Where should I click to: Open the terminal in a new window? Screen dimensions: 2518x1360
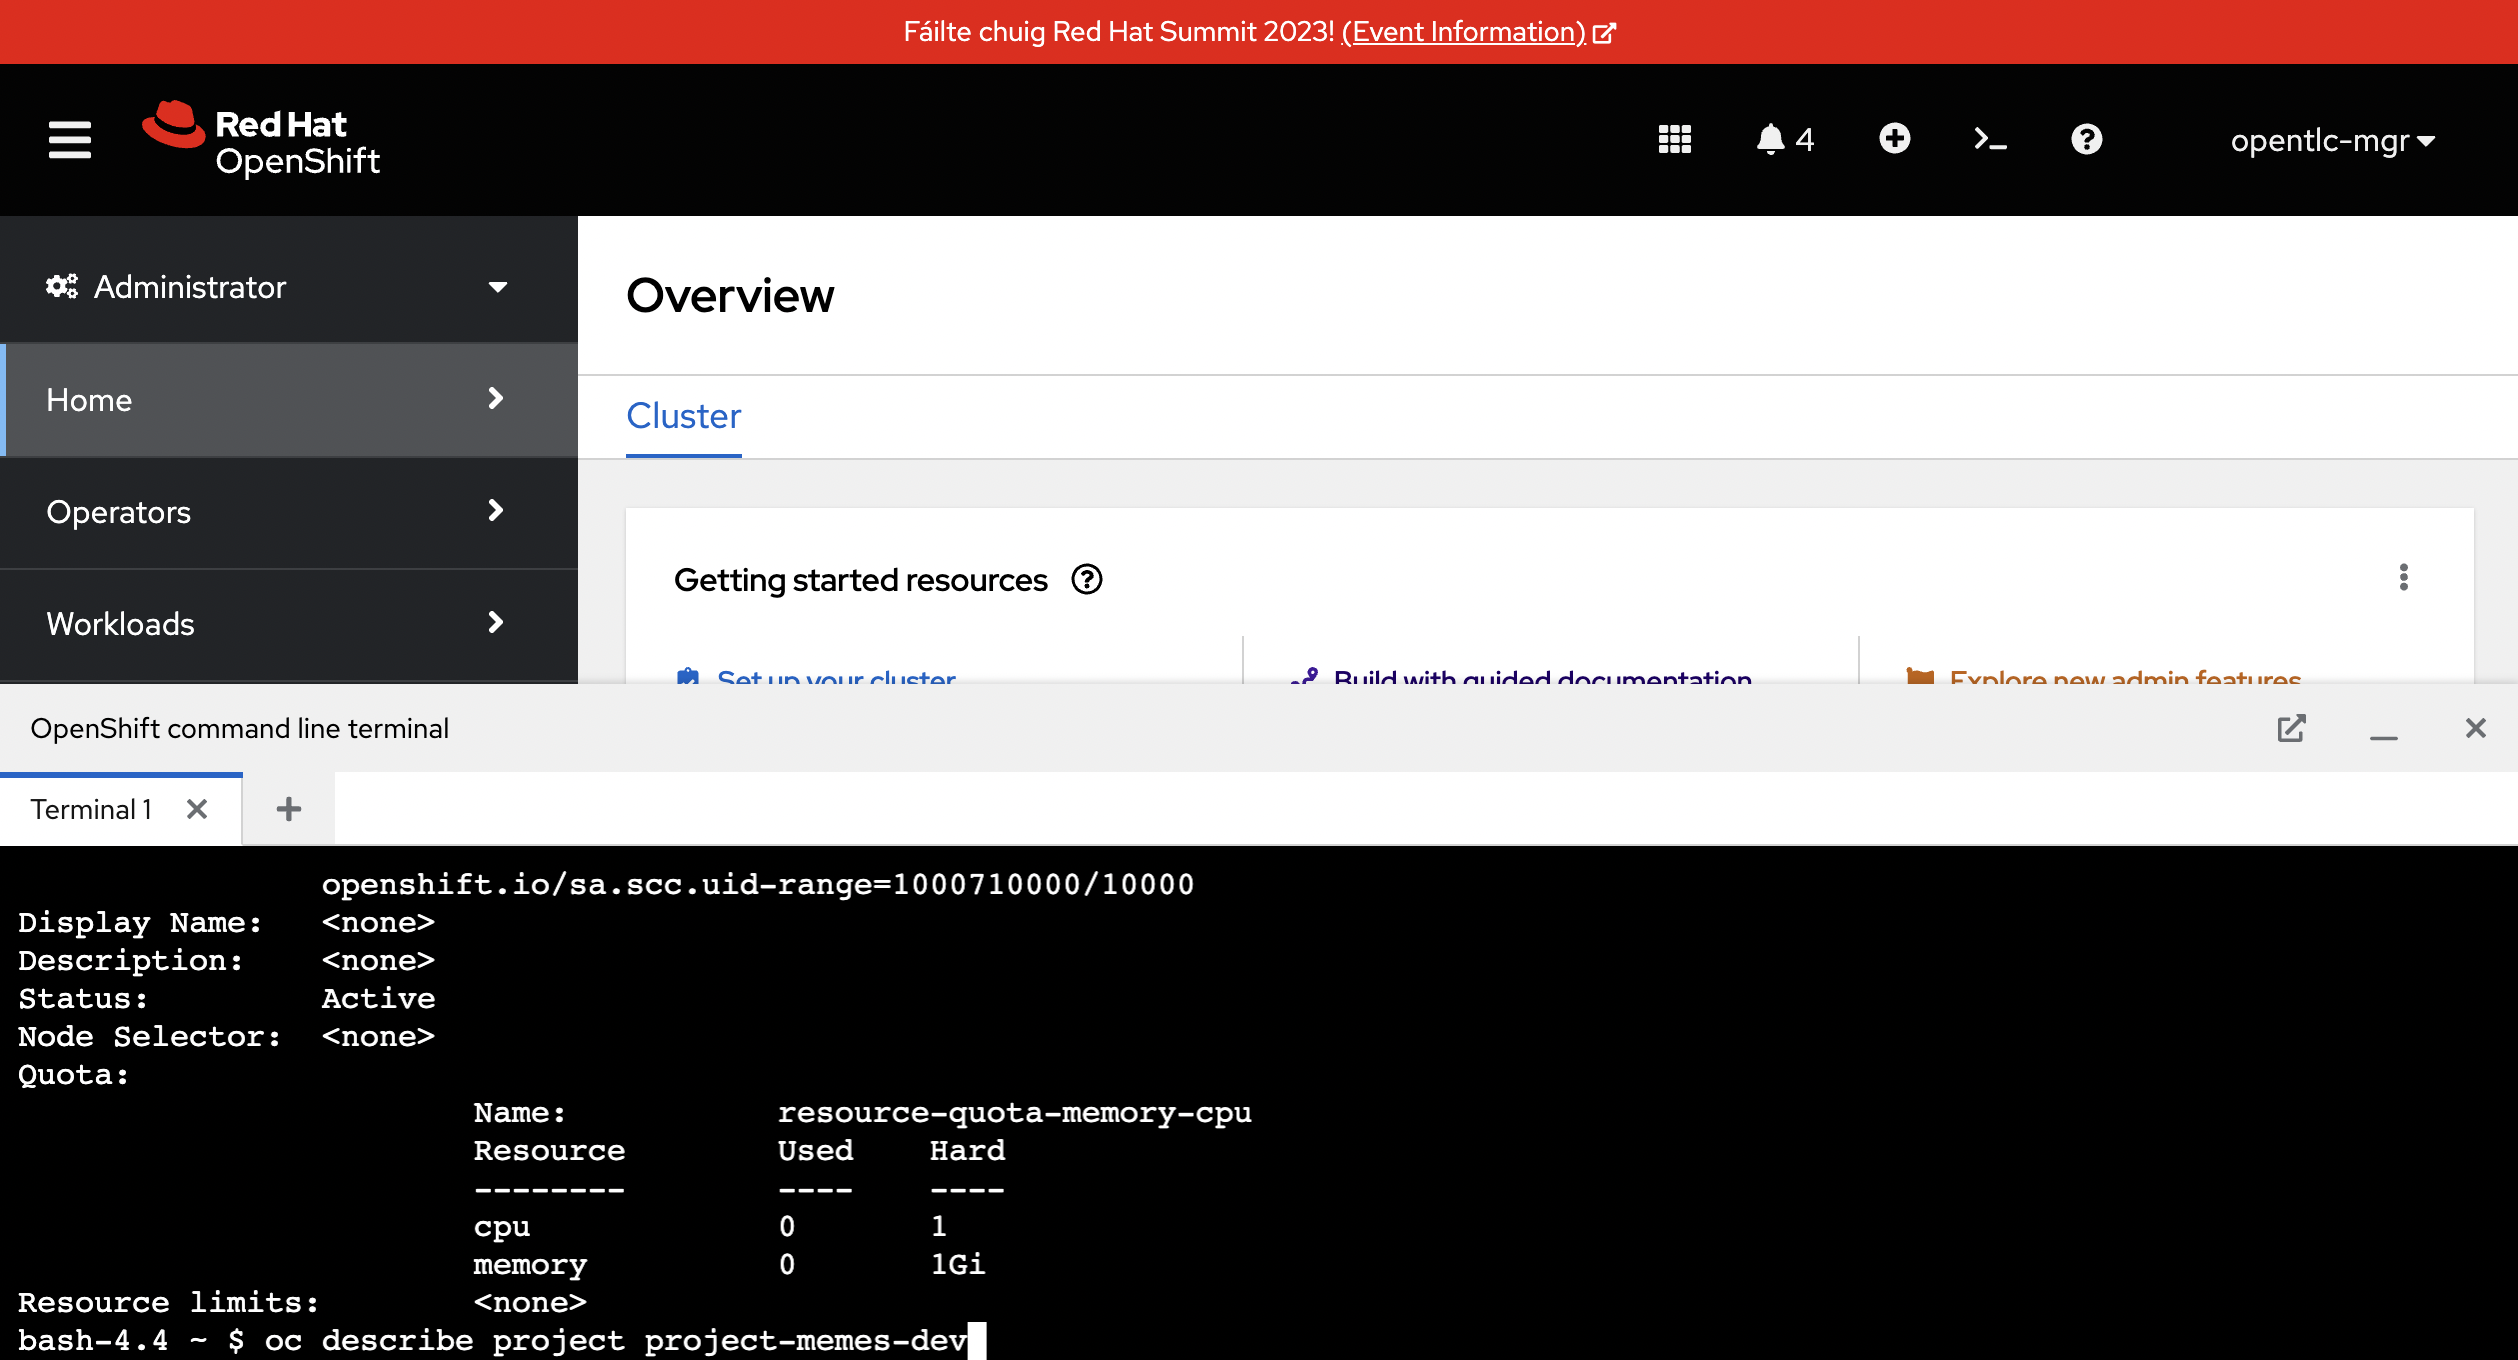pos(2291,728)
